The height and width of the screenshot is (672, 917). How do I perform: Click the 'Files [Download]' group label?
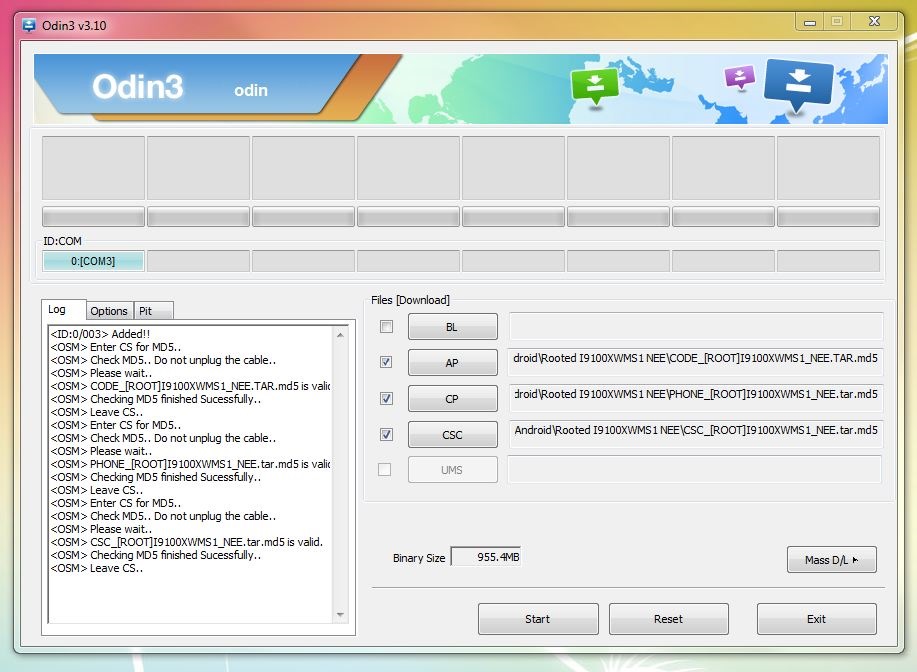(411, 300)
